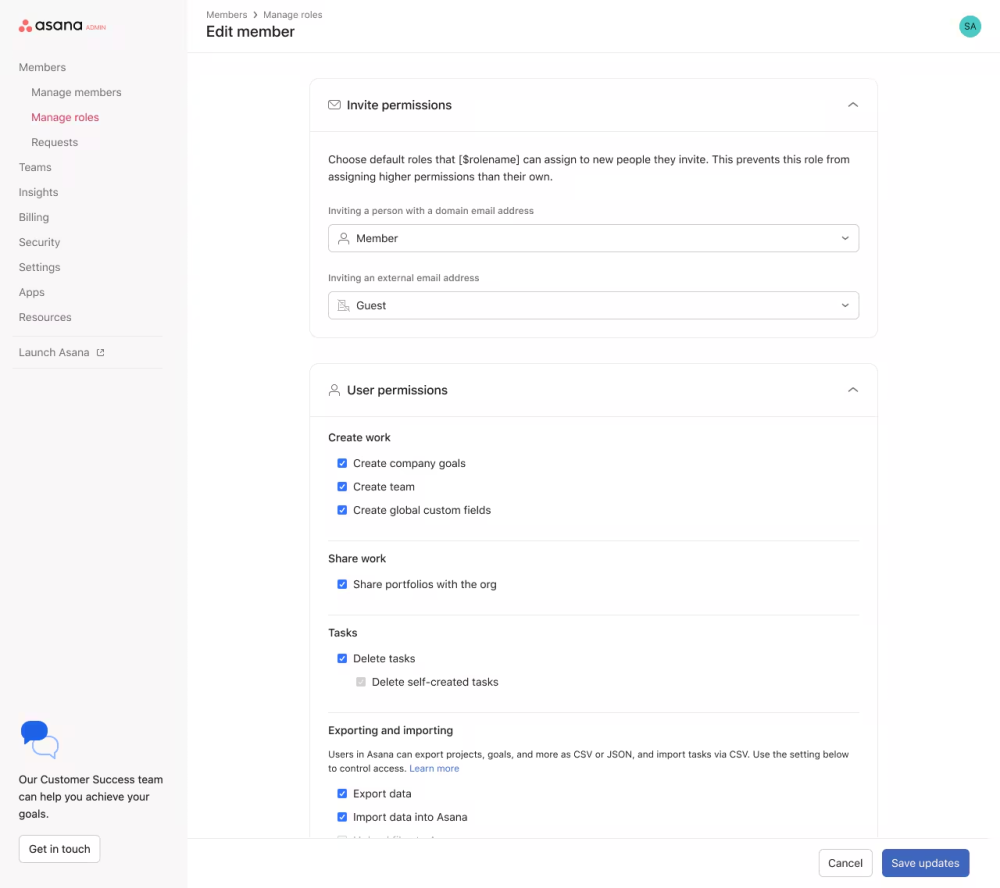The image size is (1000, 888).
Task: Click the chat bubbles Customer Success icon
Action: click(40, 739)
